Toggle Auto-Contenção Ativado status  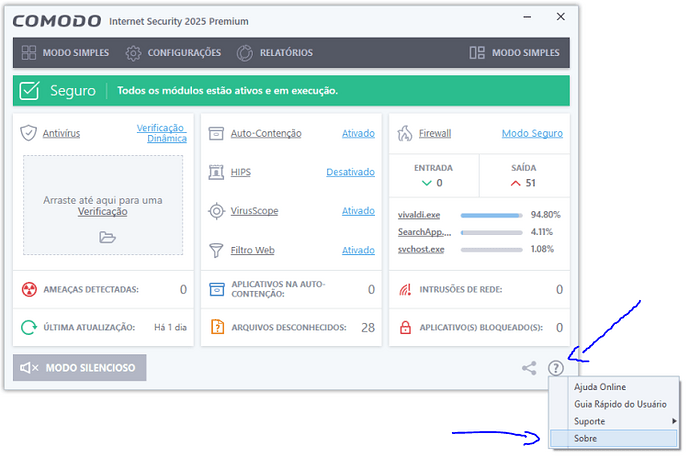[358, 133]
